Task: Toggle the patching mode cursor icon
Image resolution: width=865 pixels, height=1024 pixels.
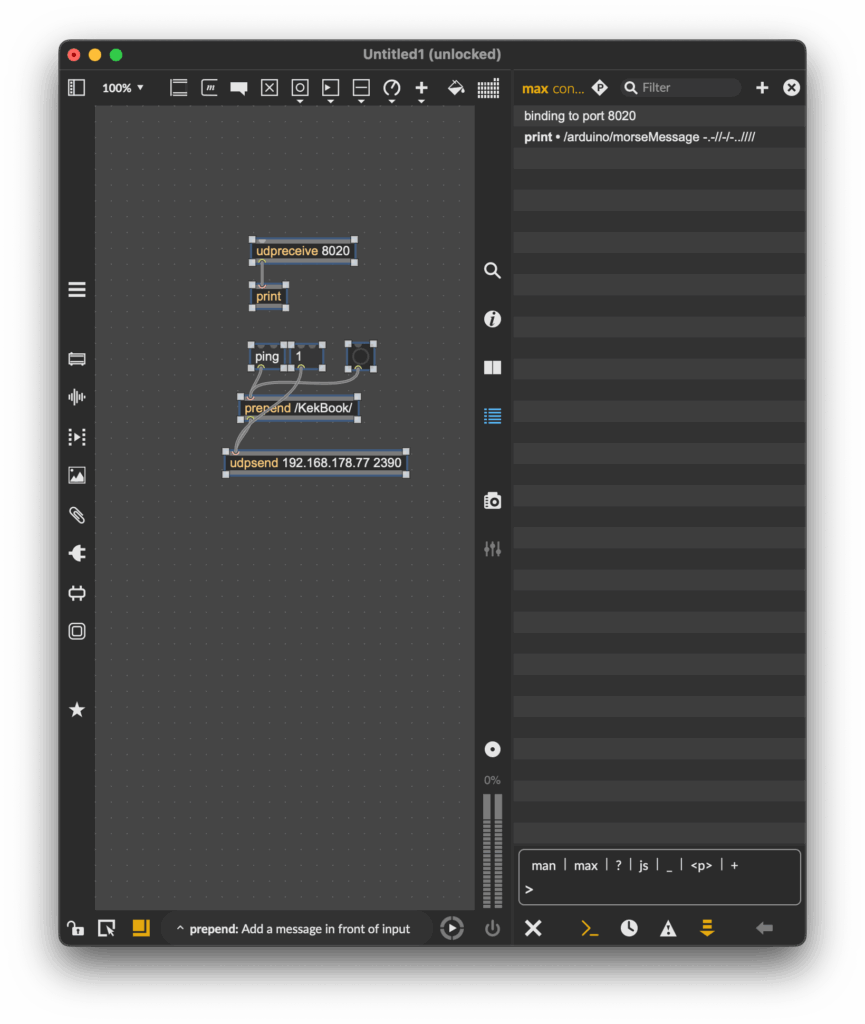Action: 106,928
